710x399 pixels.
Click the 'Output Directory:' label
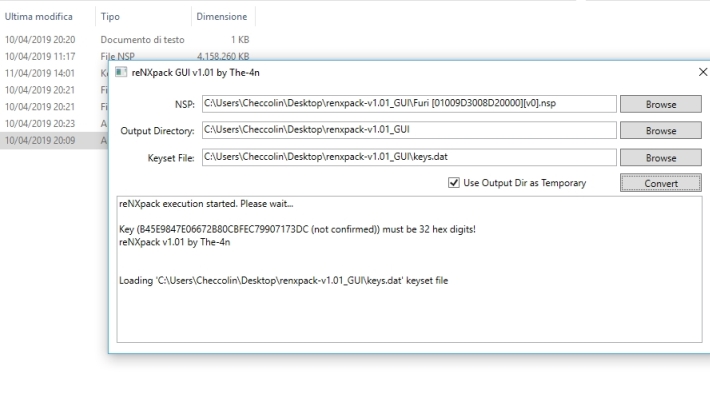(x=157, y=131)
